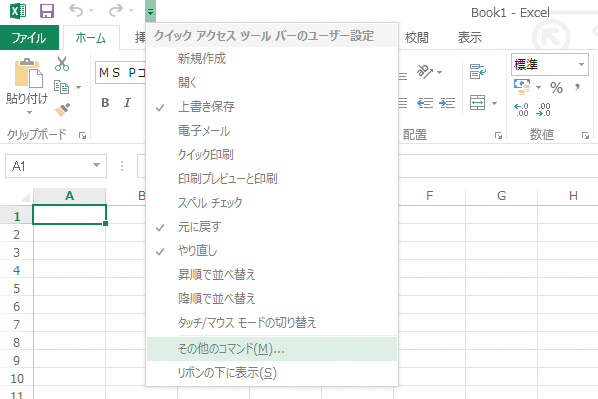Open the ファイル tab
Image resolution: width=598 pixels, height=399 pixels.
(29, 37)
